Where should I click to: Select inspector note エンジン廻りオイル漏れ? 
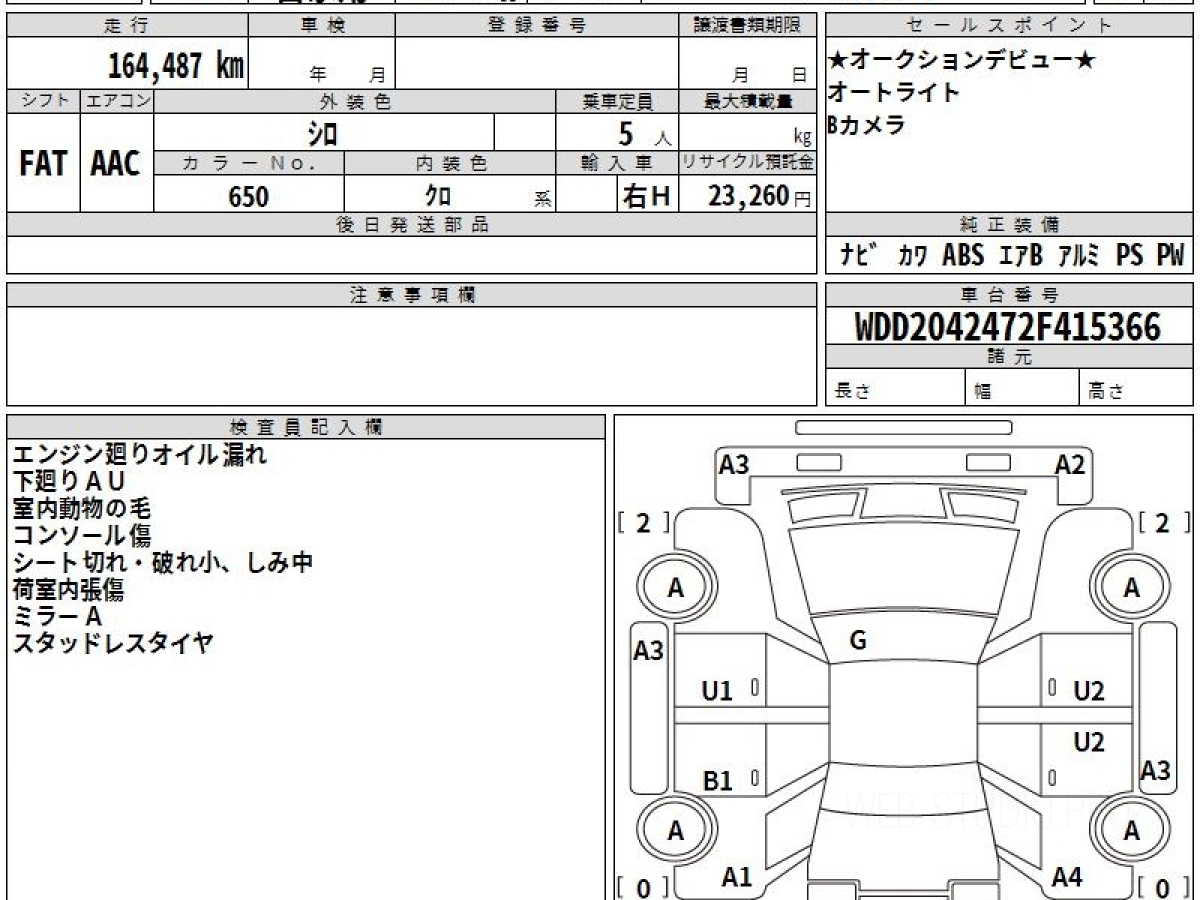tap(139, 454)
